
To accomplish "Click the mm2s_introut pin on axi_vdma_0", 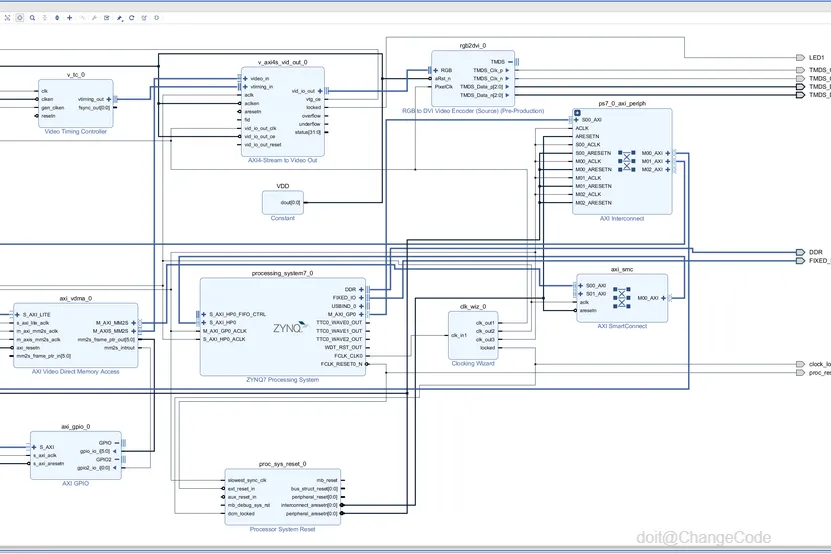I will [119, 348].
